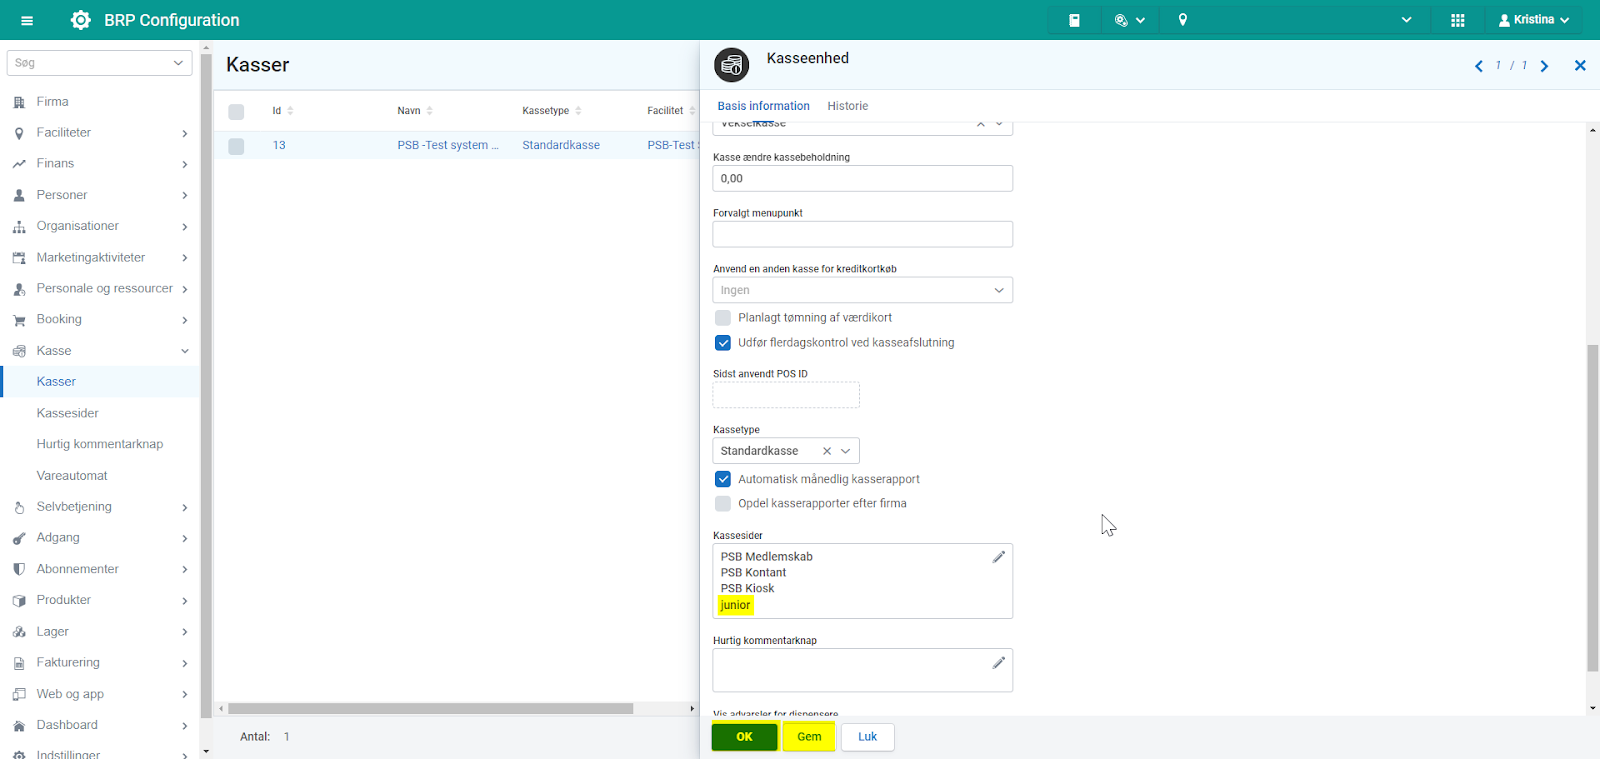The image size is (1600, 759).
Task: Enable Planlagt tømning af værdikort
Action: [x=723, y=318]
